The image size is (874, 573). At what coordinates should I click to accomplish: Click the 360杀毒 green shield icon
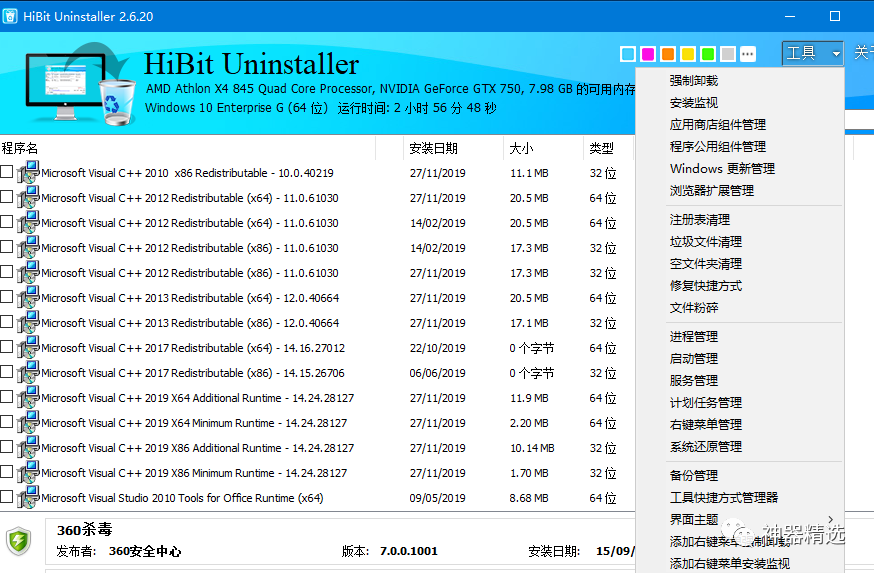[19, 541]
